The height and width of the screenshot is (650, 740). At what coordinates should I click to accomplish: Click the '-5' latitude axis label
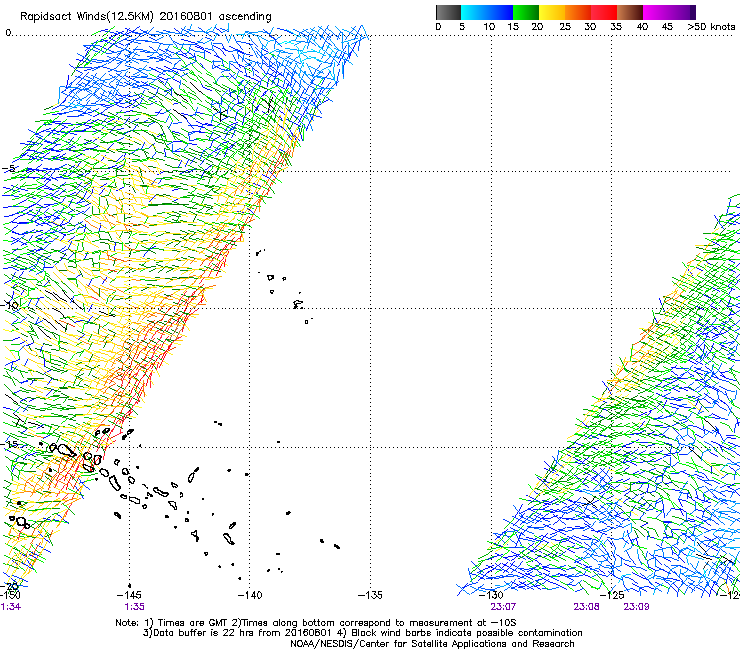click(9, 169)
